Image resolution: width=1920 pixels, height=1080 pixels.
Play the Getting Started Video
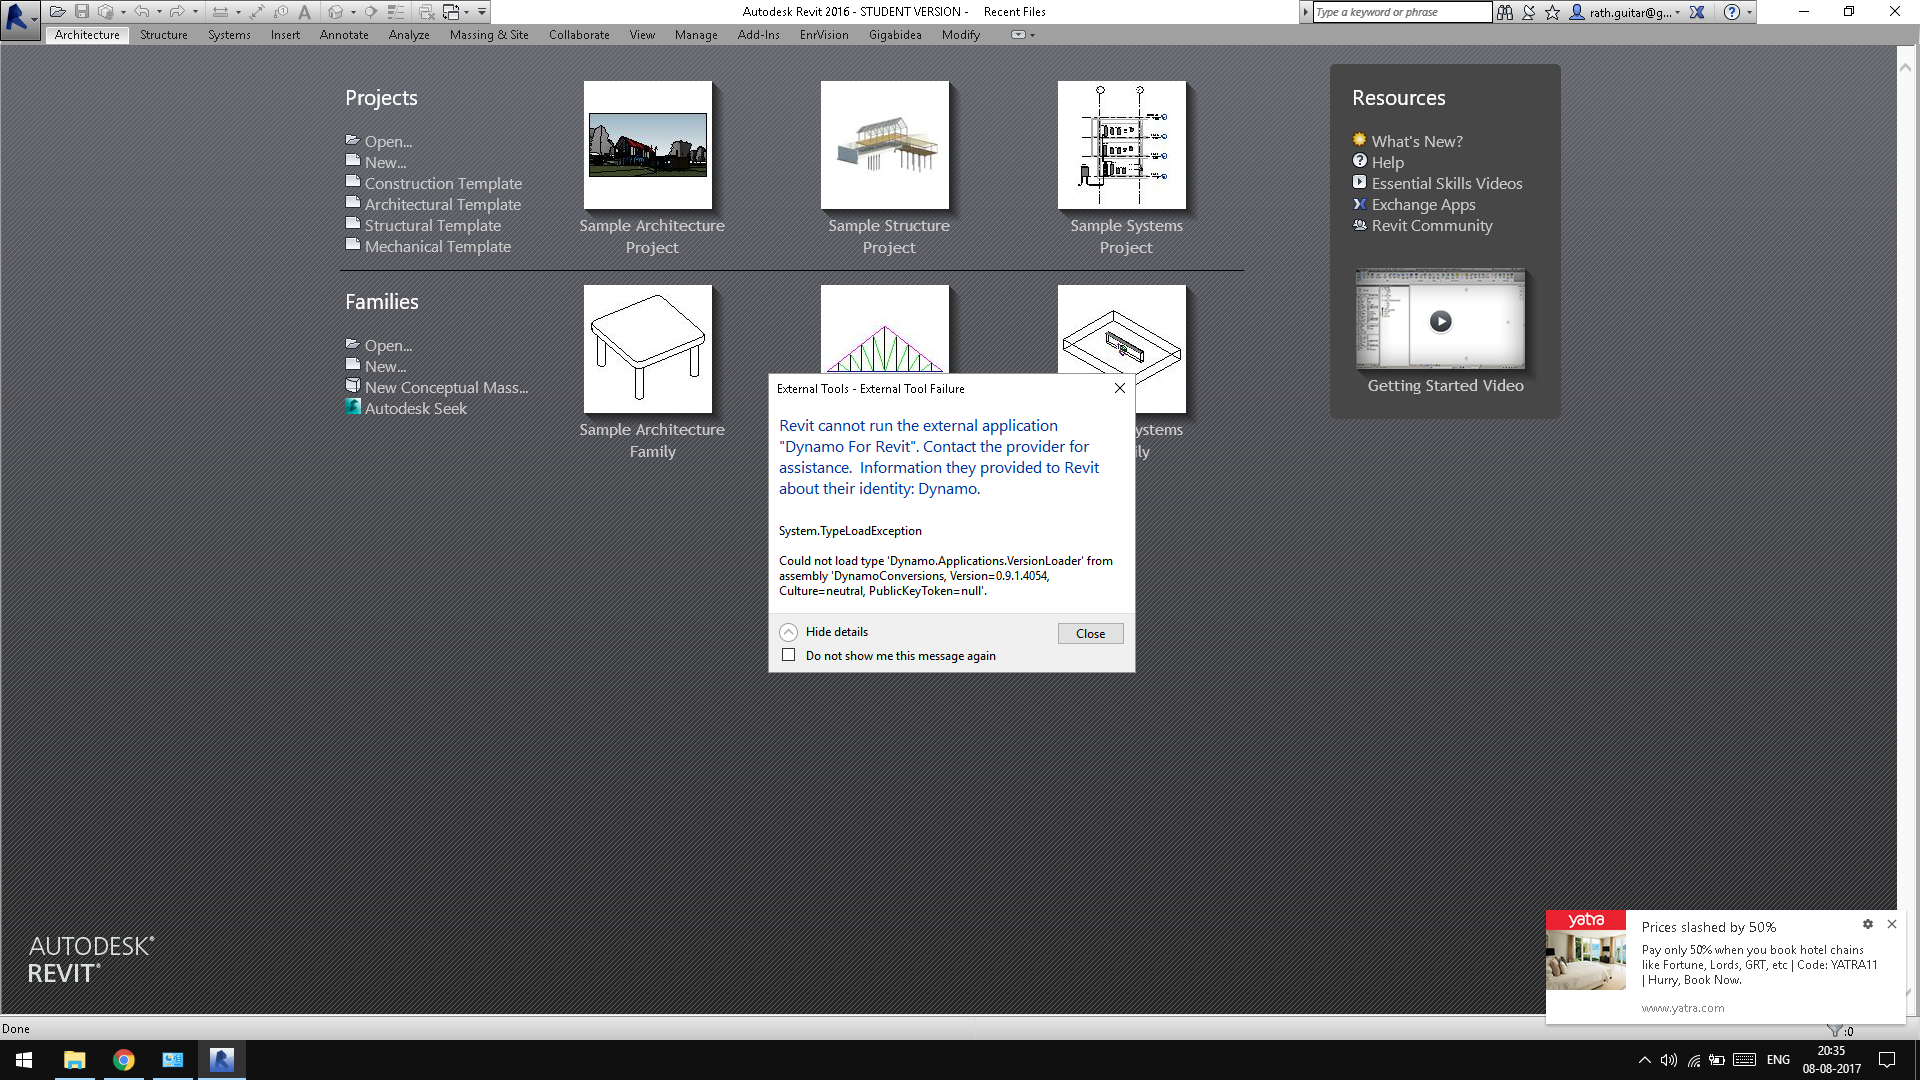click(x=1440, y=320)
